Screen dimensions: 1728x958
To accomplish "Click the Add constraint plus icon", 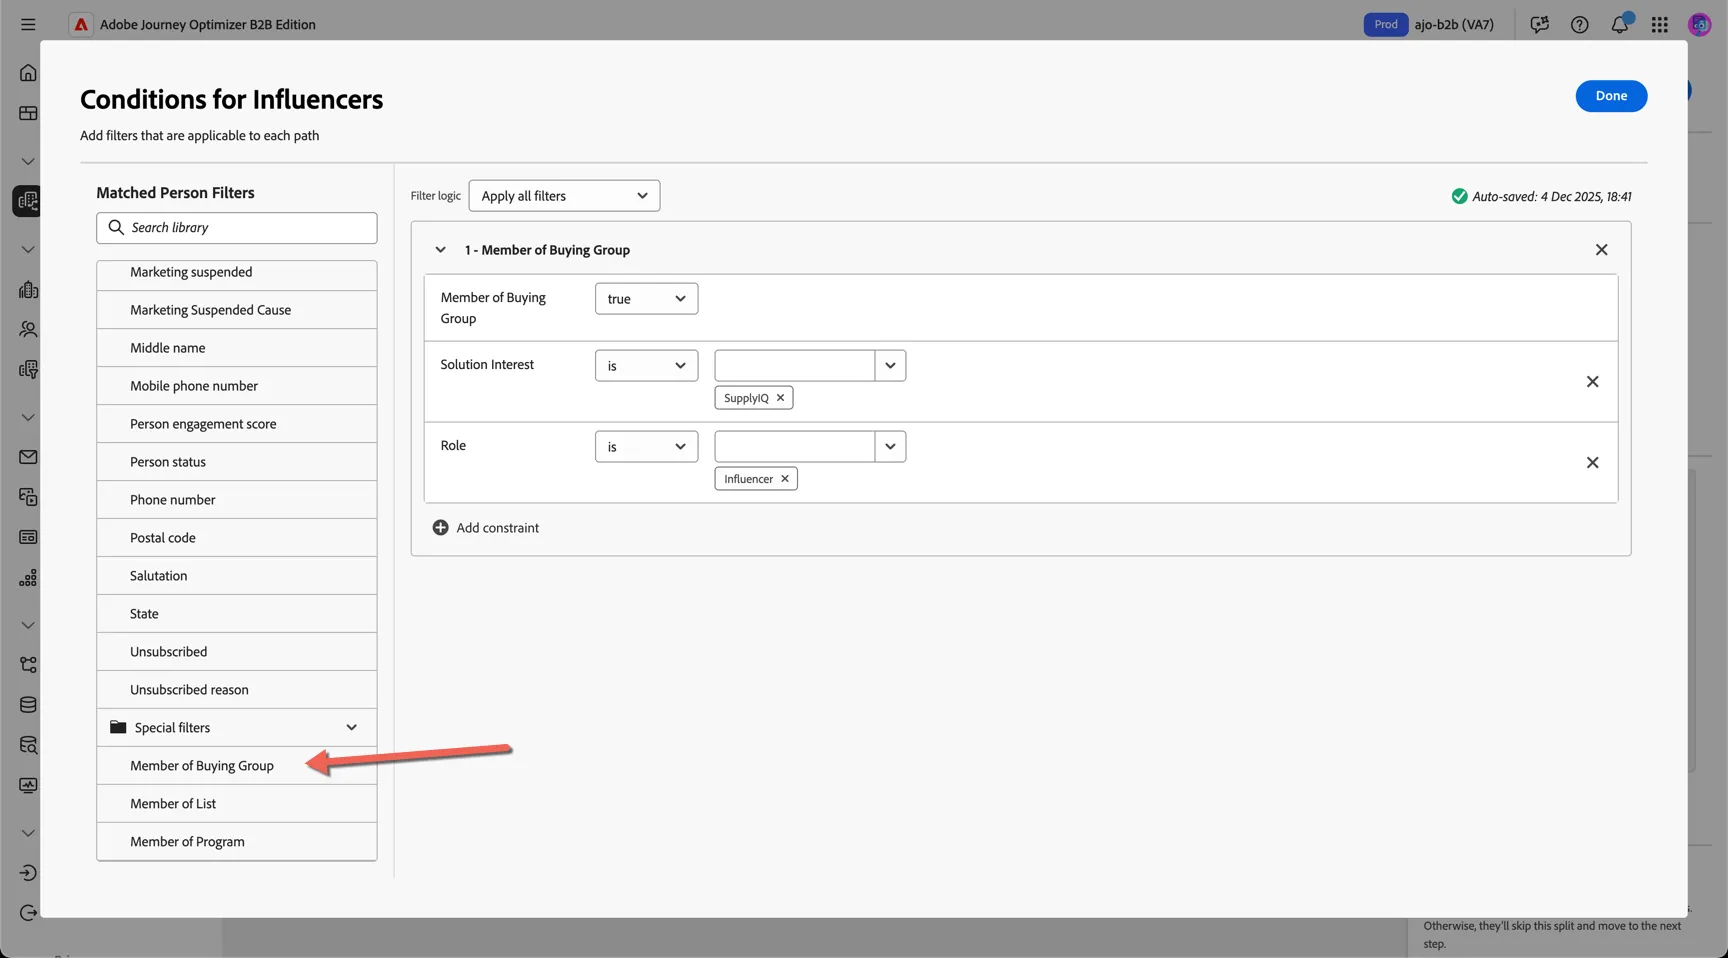I will [440, 528].
